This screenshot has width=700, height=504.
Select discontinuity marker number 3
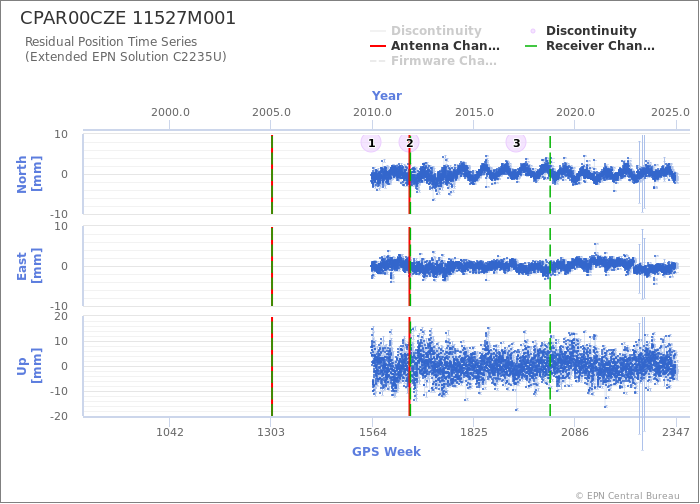(516, 143)
